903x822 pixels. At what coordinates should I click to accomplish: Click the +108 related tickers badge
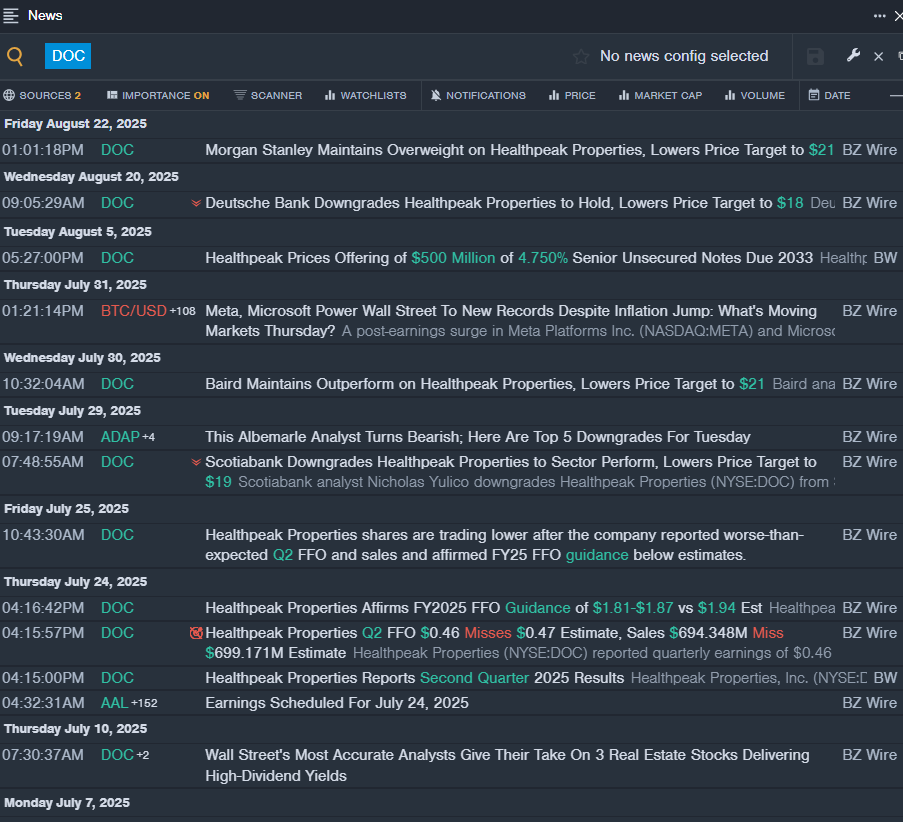[183, 311]
